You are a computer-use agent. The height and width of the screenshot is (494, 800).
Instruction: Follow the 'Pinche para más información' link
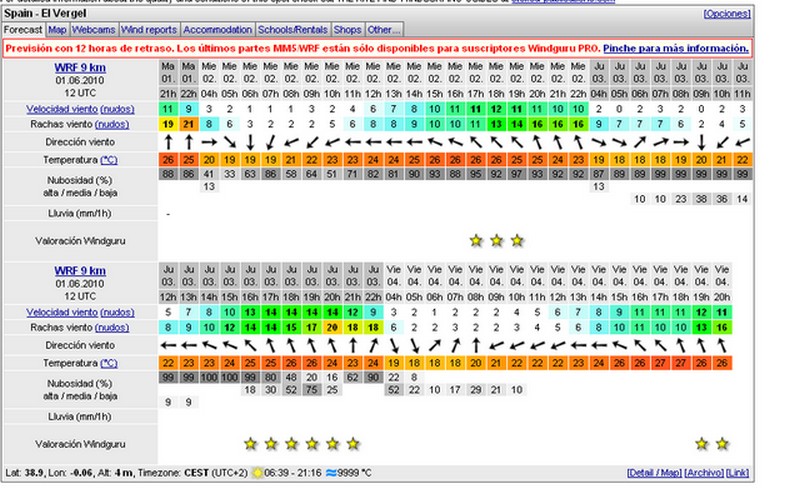(x=676, y=48)
